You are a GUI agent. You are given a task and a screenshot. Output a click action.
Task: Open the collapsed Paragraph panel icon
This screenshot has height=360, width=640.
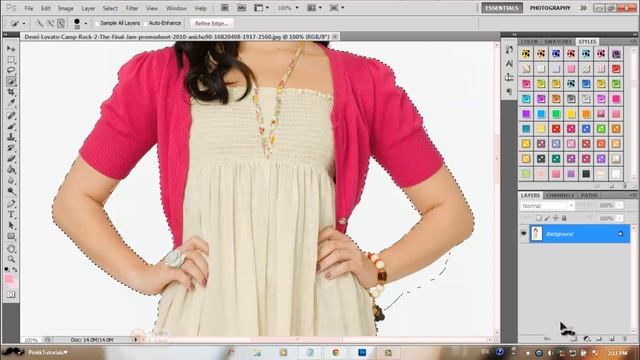[x=509, y=91]
